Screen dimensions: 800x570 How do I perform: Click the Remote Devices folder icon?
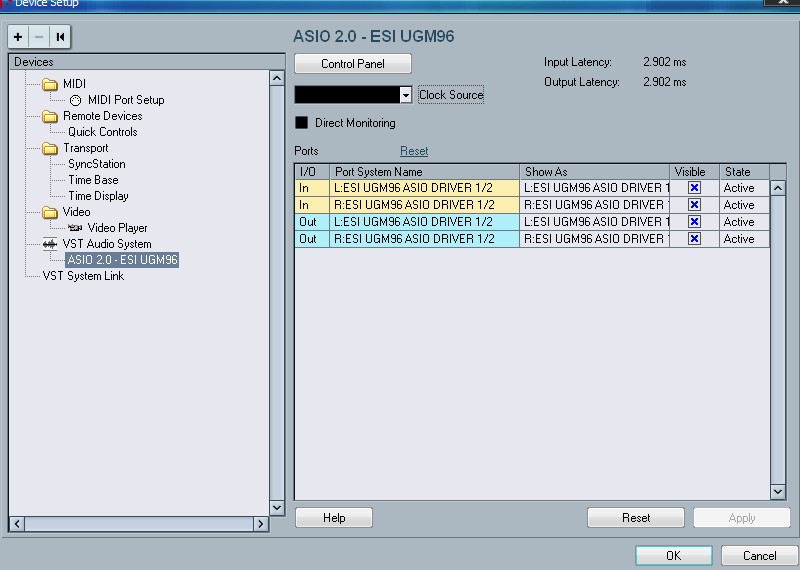[x=49, y=116]
